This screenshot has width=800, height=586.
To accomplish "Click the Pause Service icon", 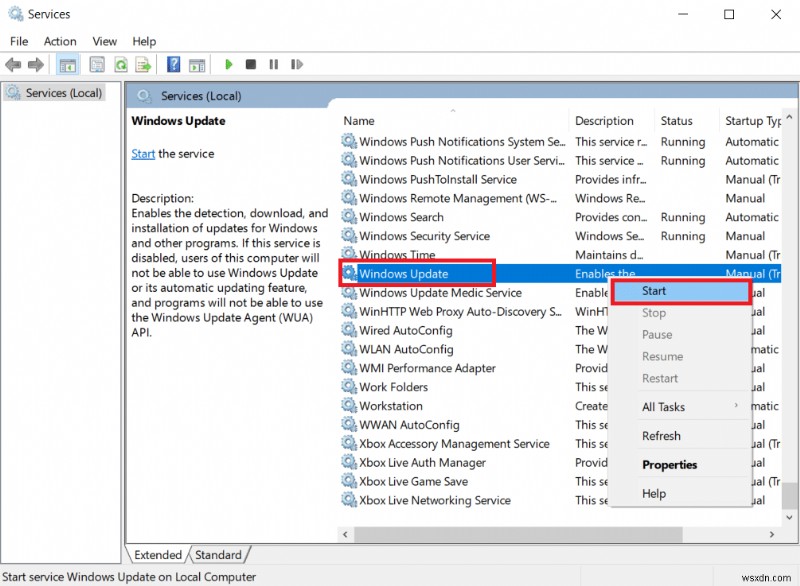I will pos(274,64).
